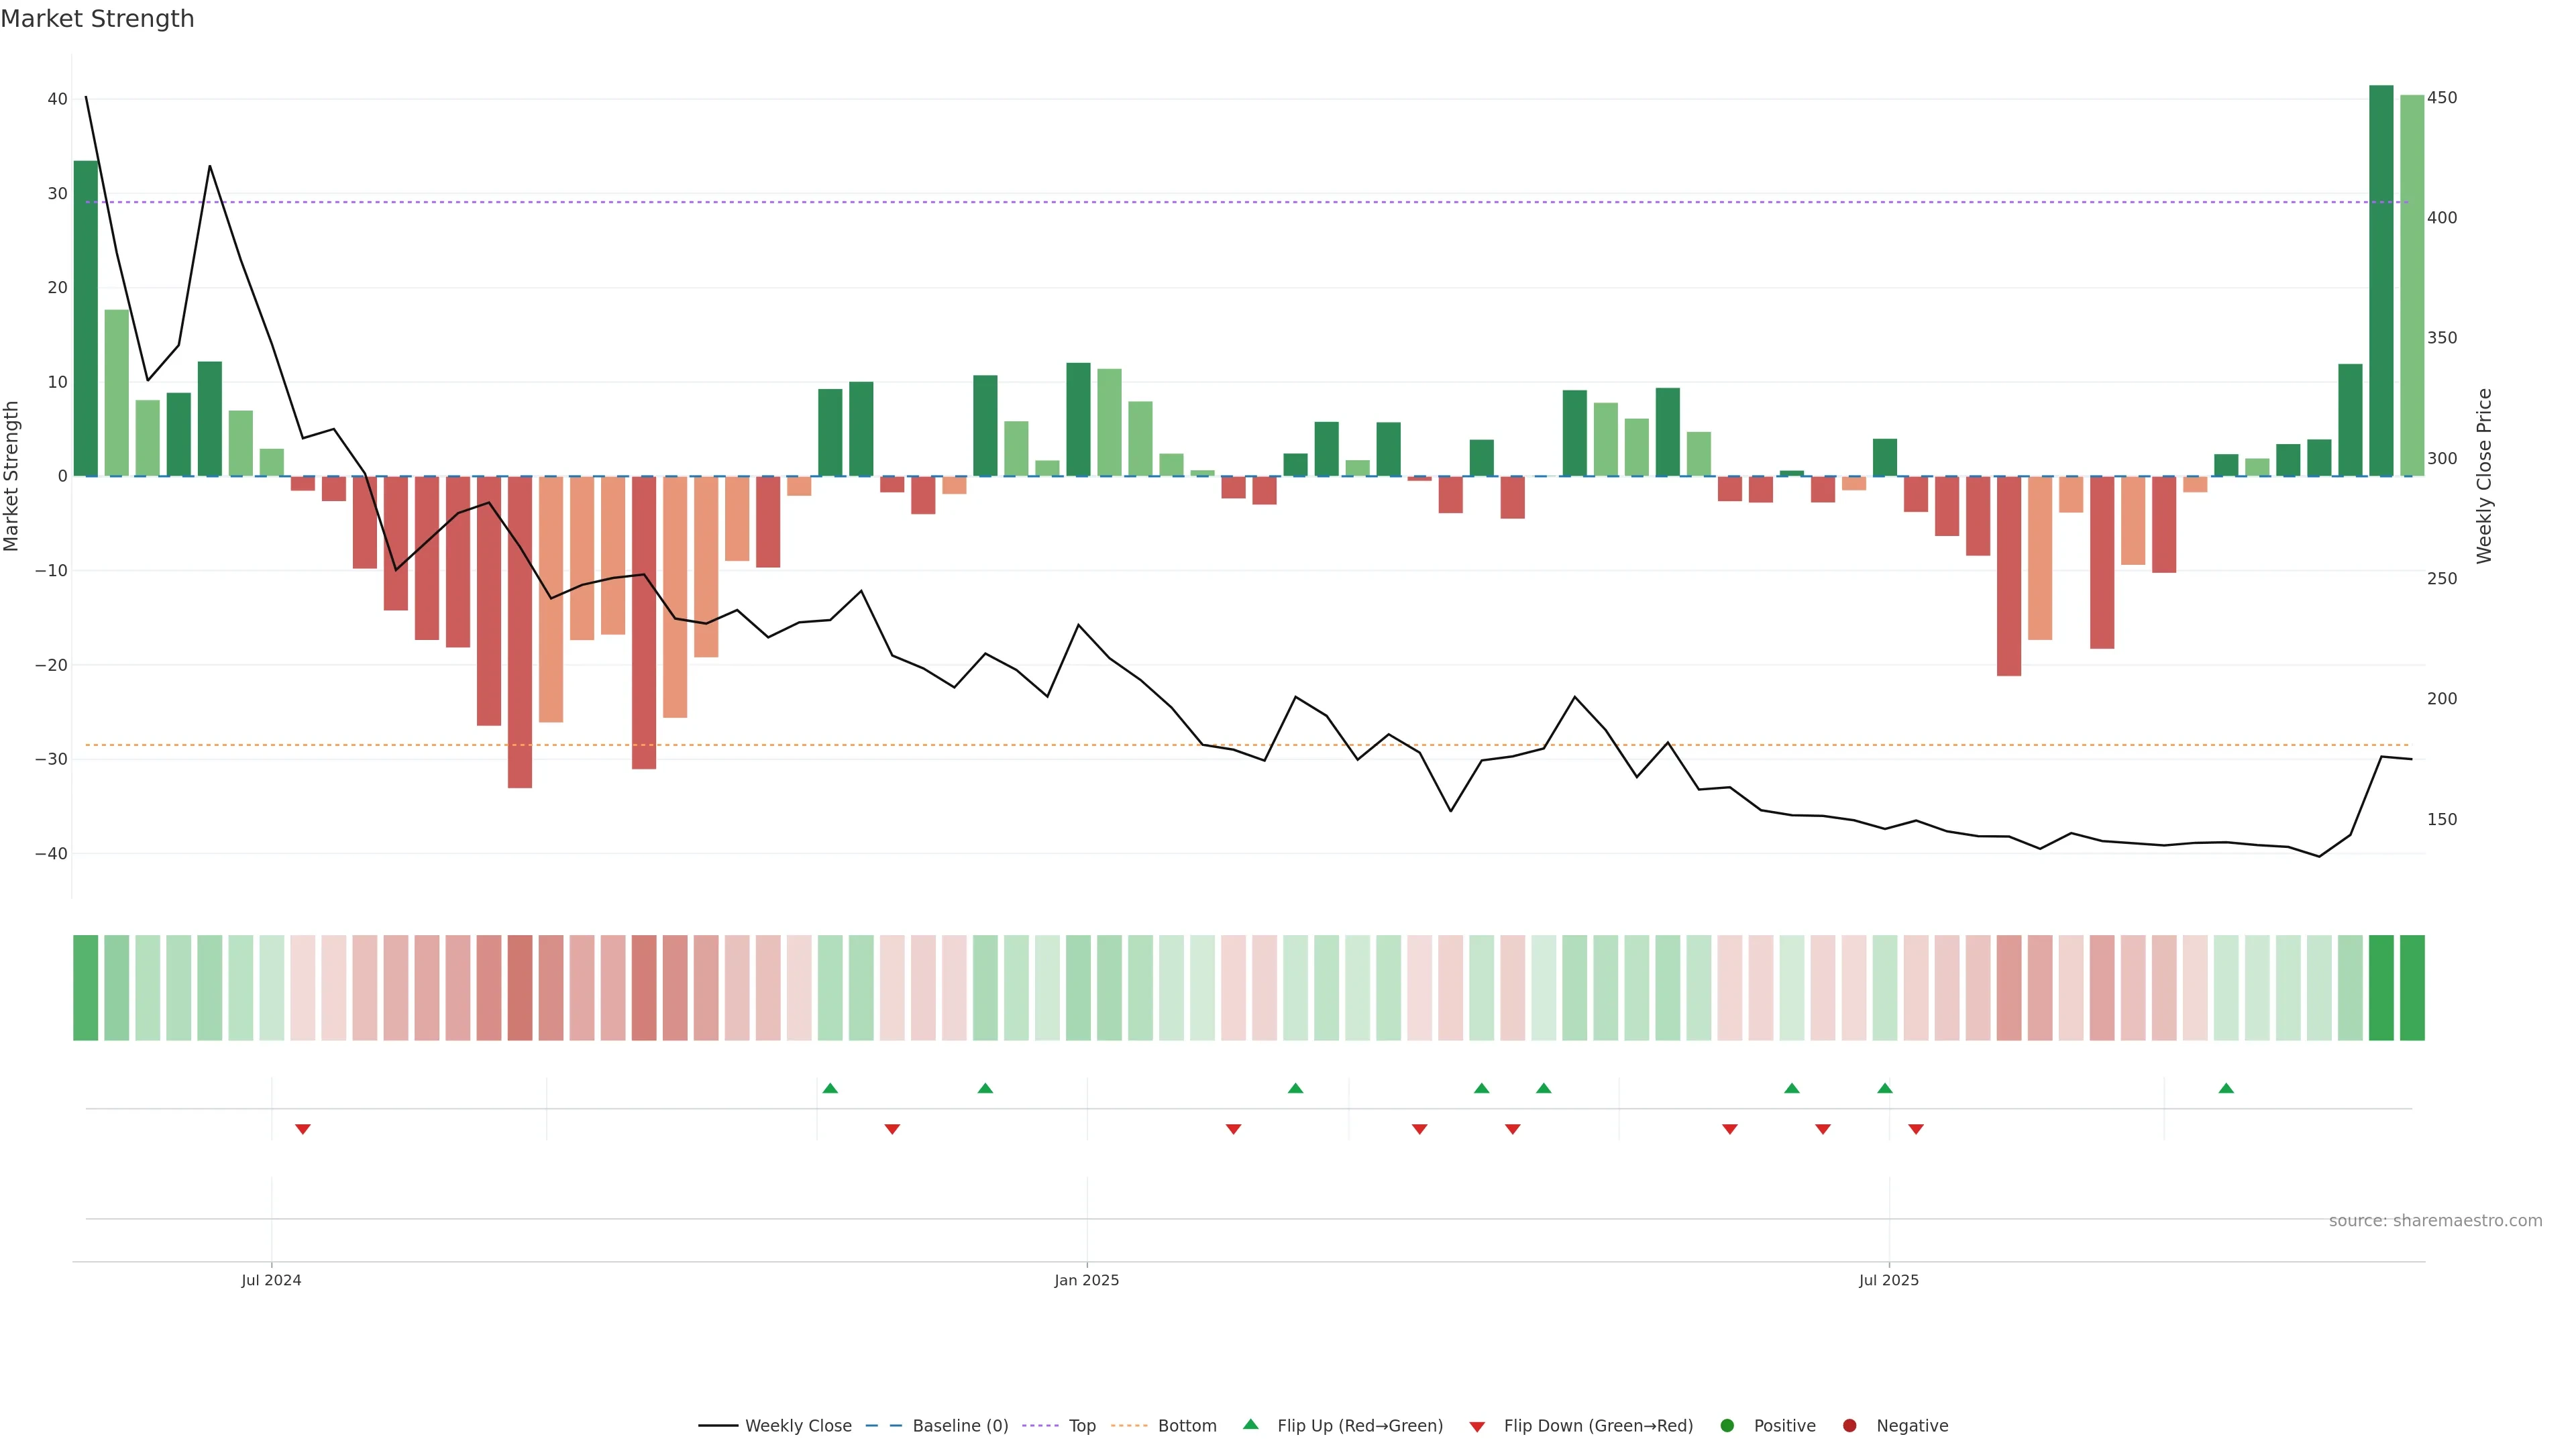Viewport: 2576px width, 1449px height.
Task: Click the tallest dark green bar above 40
Action: click(2381, 280)
